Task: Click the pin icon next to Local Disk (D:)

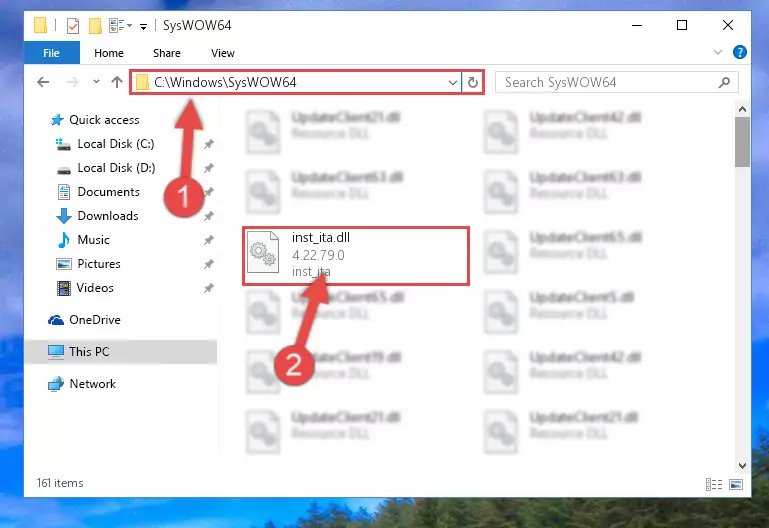Action: [208, 168]
